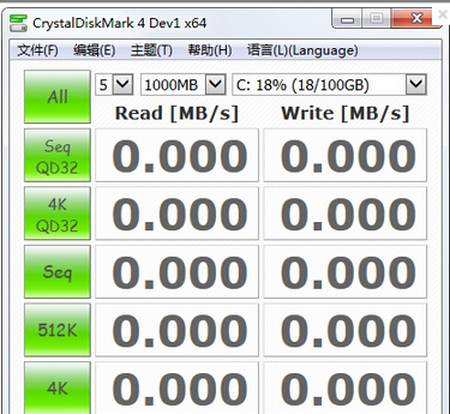450x414 pixels.
Task: Click the 4K QD32 write result value
Action: pyautogui.click(x=345, y=213)
